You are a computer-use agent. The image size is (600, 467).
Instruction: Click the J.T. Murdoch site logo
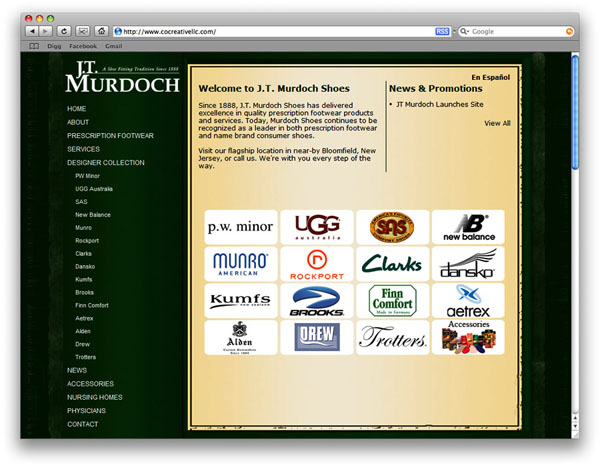tap(122, 77)
